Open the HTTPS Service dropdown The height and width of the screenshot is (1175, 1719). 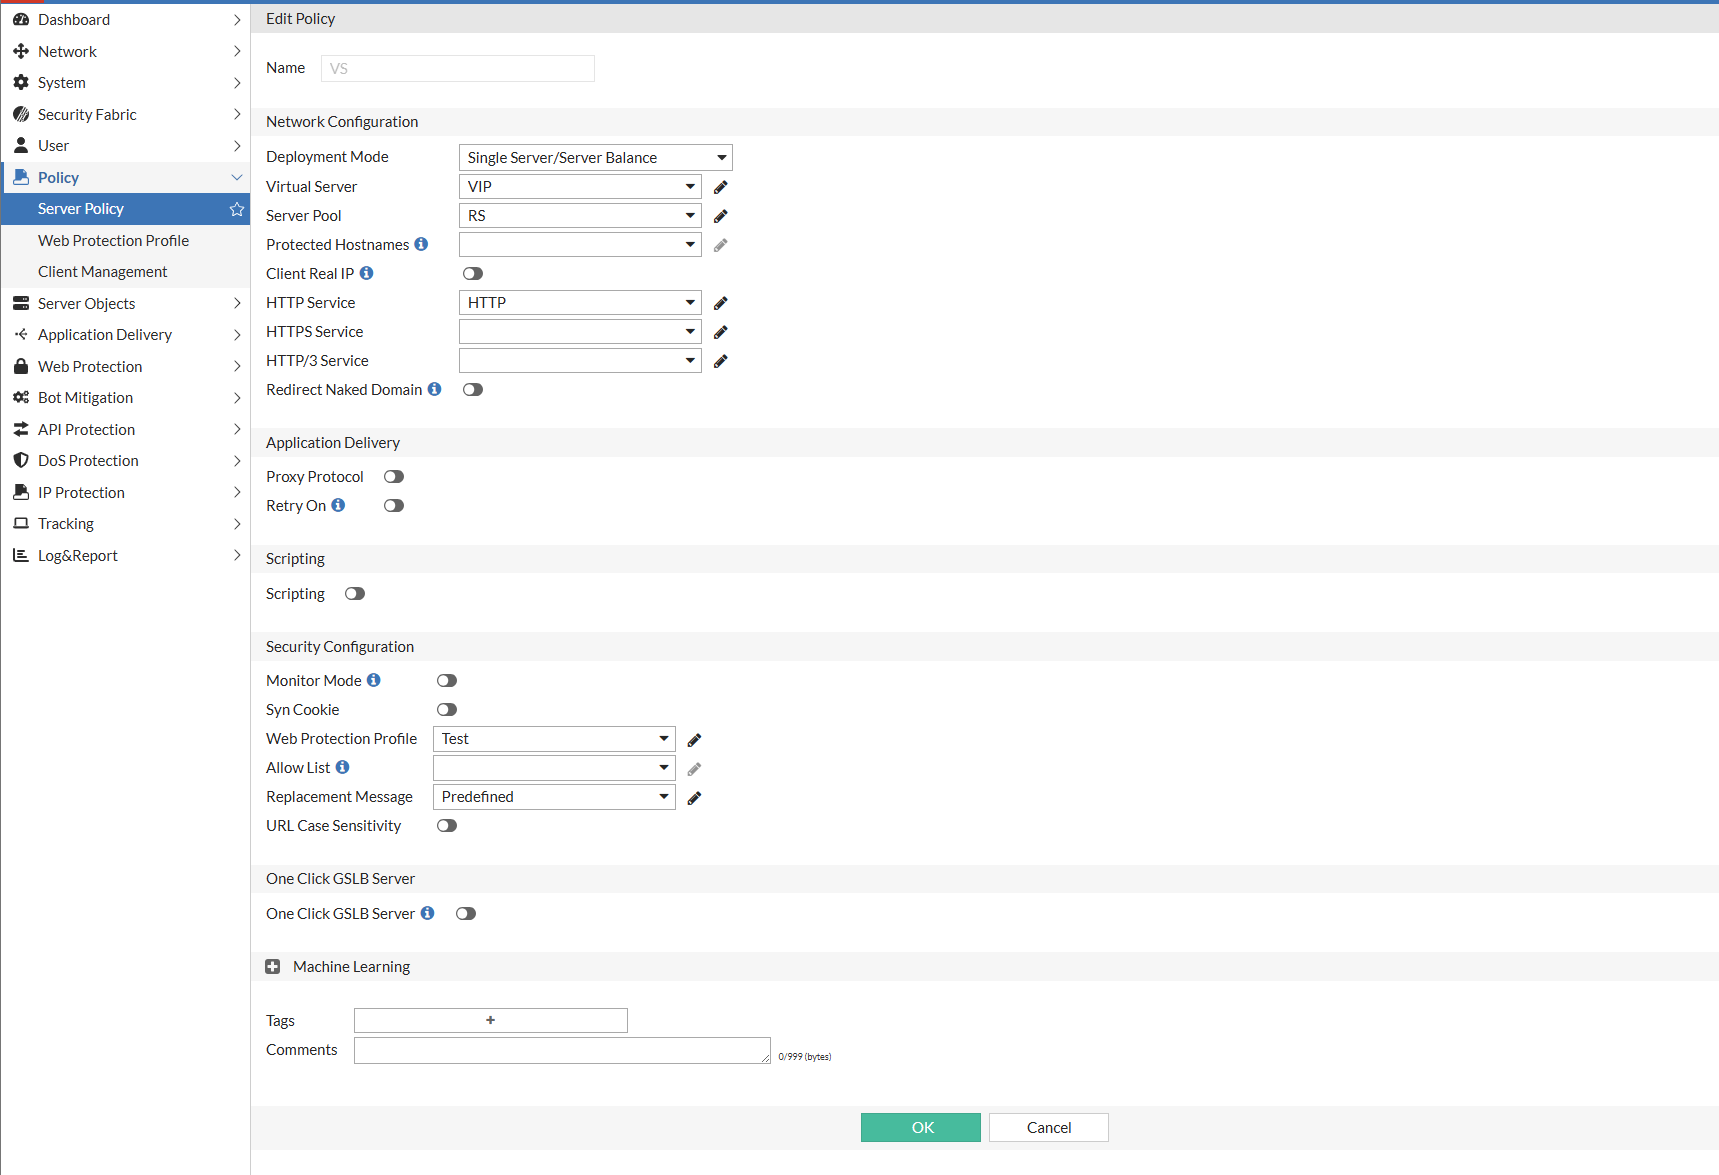coord(580,332)
